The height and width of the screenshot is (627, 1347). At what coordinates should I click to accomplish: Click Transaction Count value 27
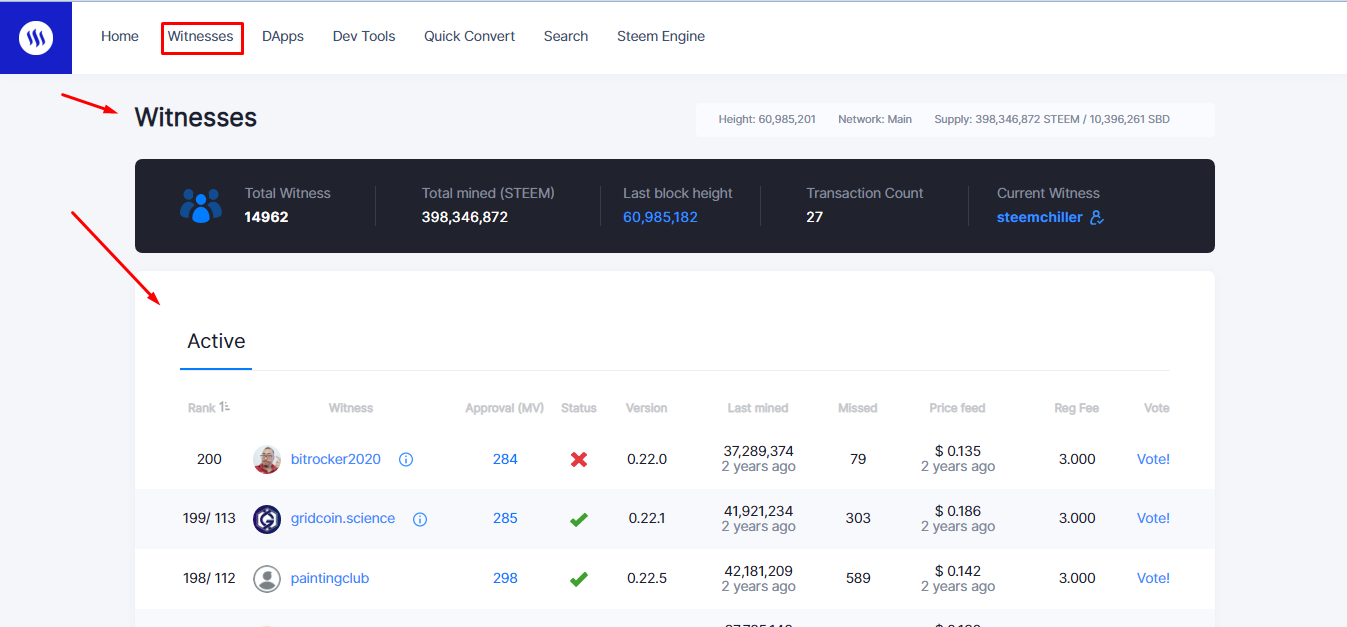point(815,217)
